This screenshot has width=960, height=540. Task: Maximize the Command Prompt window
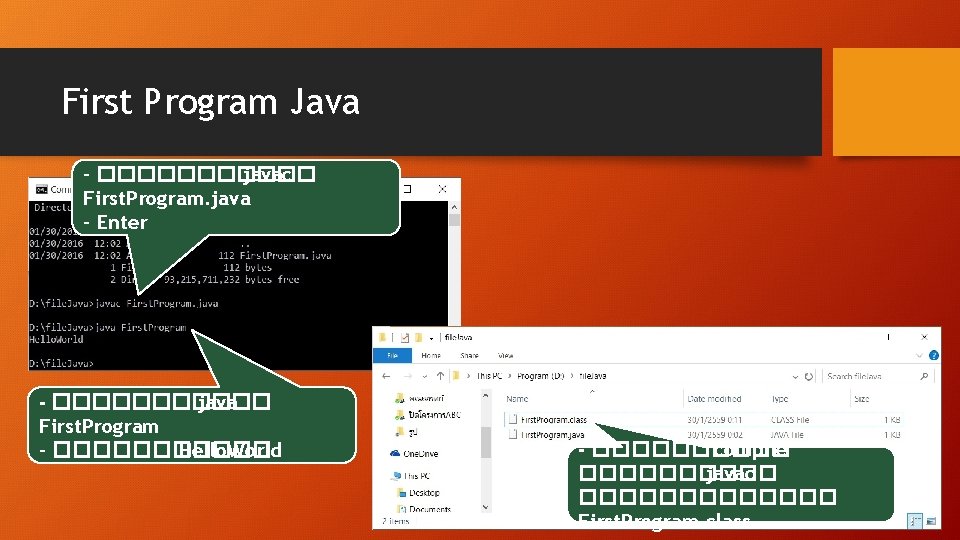[407, 189]
